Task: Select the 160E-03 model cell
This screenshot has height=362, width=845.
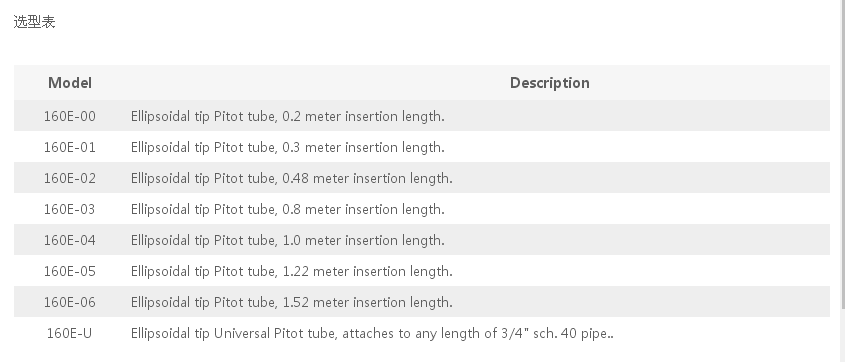Action: tap(70, 210)
